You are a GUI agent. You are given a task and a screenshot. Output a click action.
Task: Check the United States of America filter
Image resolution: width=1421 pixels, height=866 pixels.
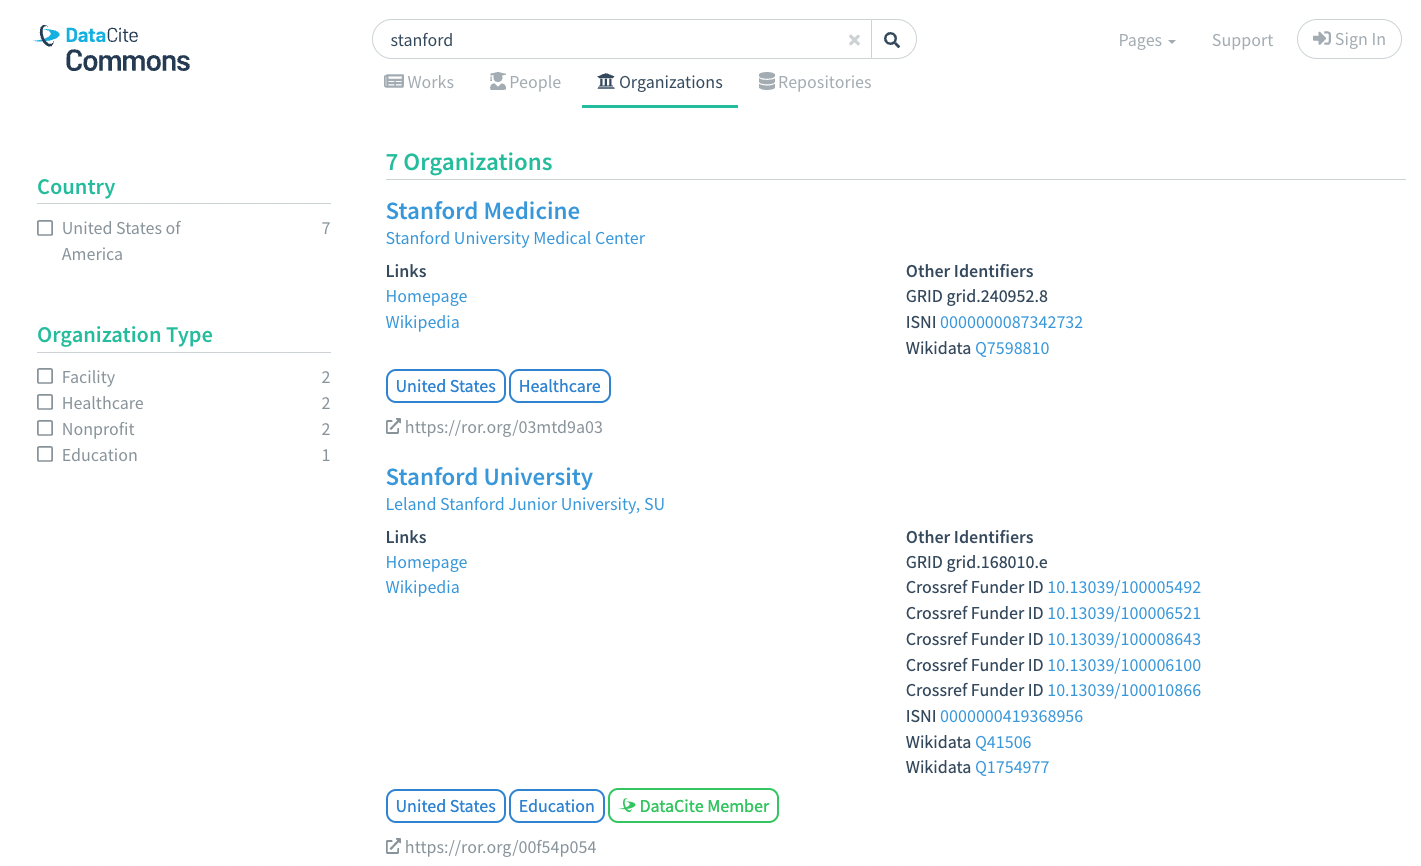coord(45,228)
